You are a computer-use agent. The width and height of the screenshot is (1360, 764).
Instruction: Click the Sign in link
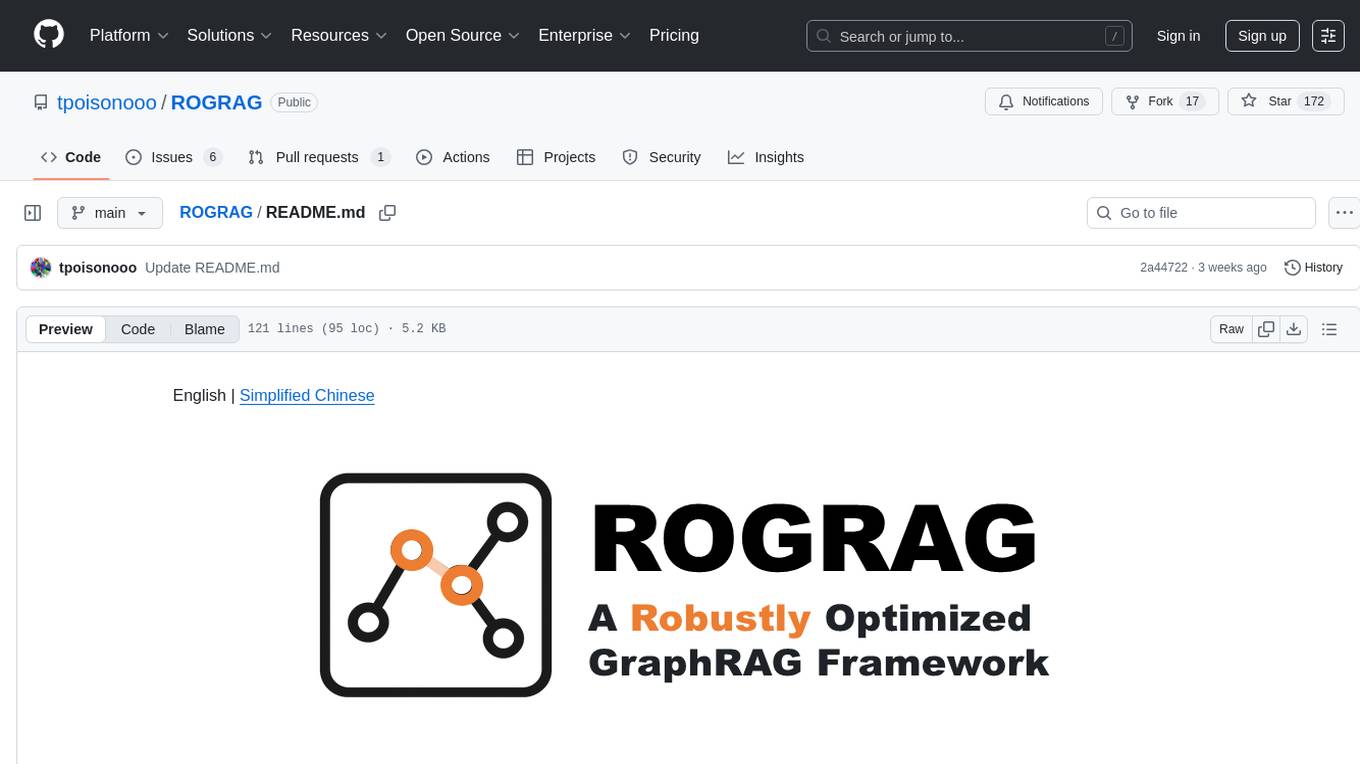[1178, 36]
